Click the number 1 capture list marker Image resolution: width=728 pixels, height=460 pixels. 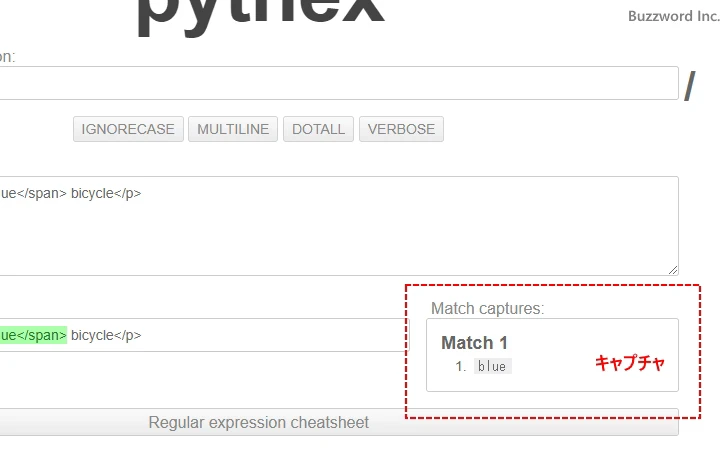(x=461, y=366)
